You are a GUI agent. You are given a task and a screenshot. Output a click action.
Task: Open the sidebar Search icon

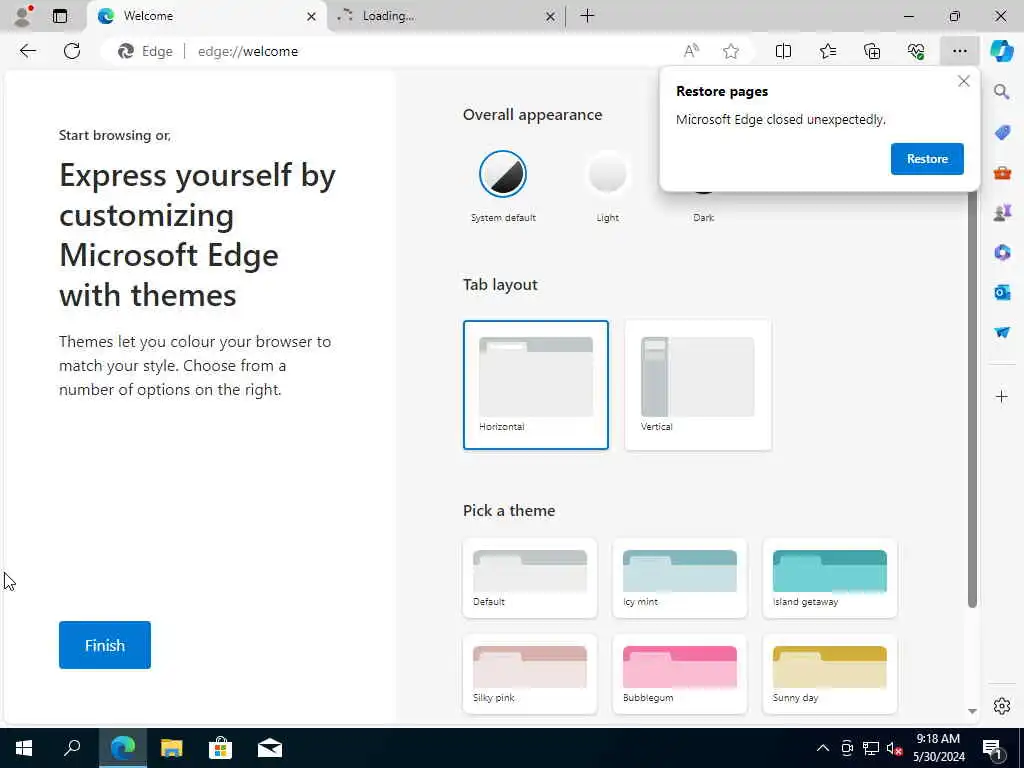click(1002, 91)
